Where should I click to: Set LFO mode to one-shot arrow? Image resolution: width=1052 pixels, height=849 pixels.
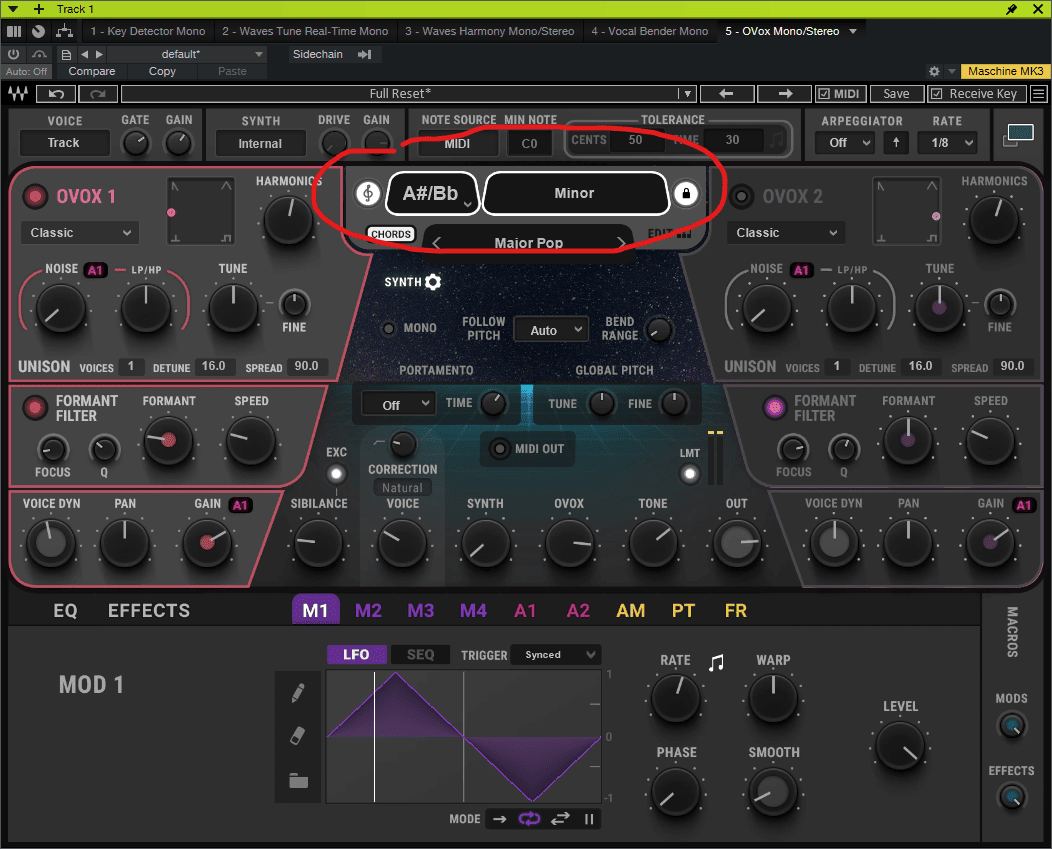click(499, 819)
